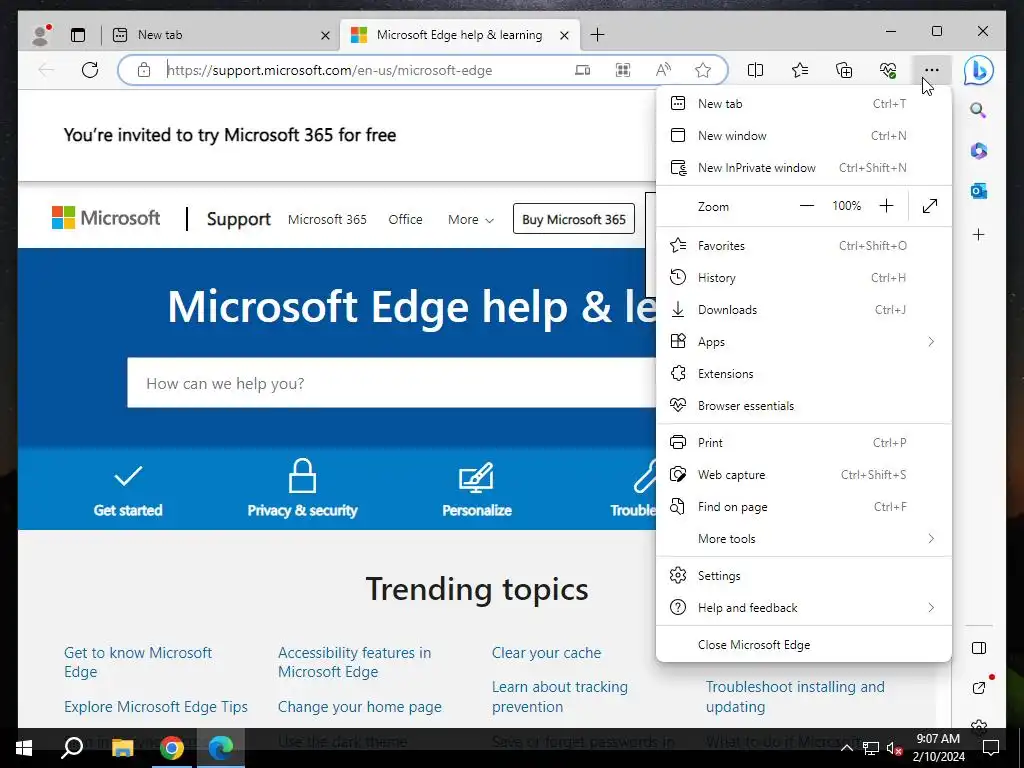Open Change your home page link

point(360,707)
